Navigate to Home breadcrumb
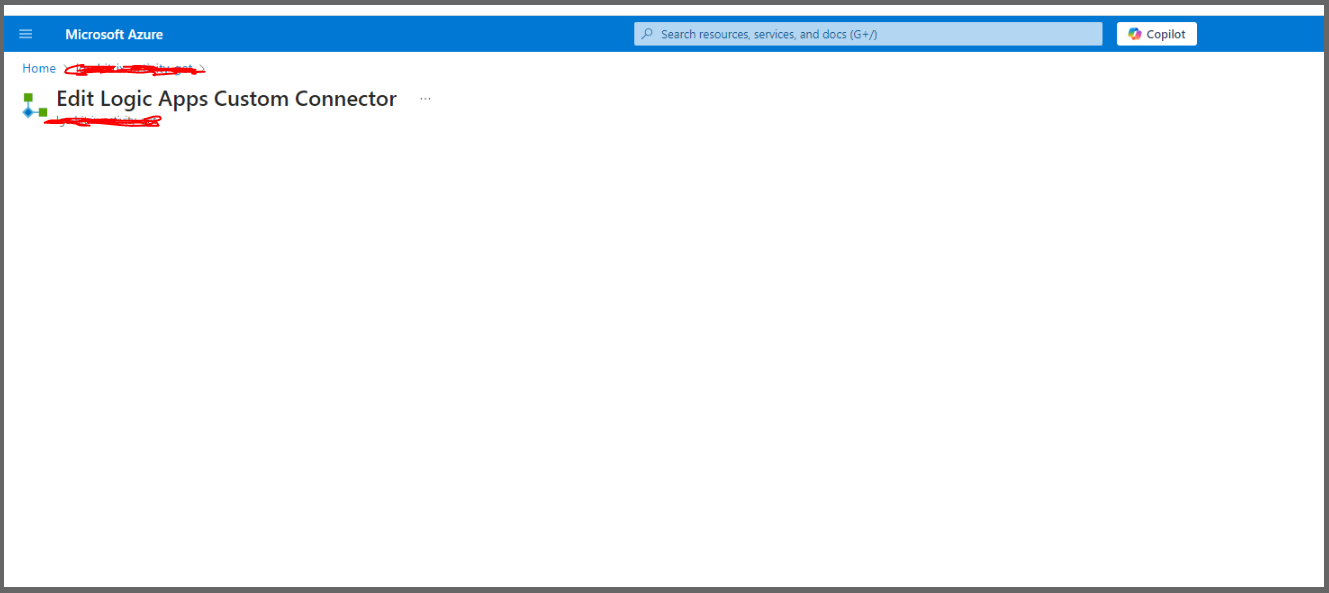Image resolution: width=1329 pixels, height=593 pixels. pos(39,68)
